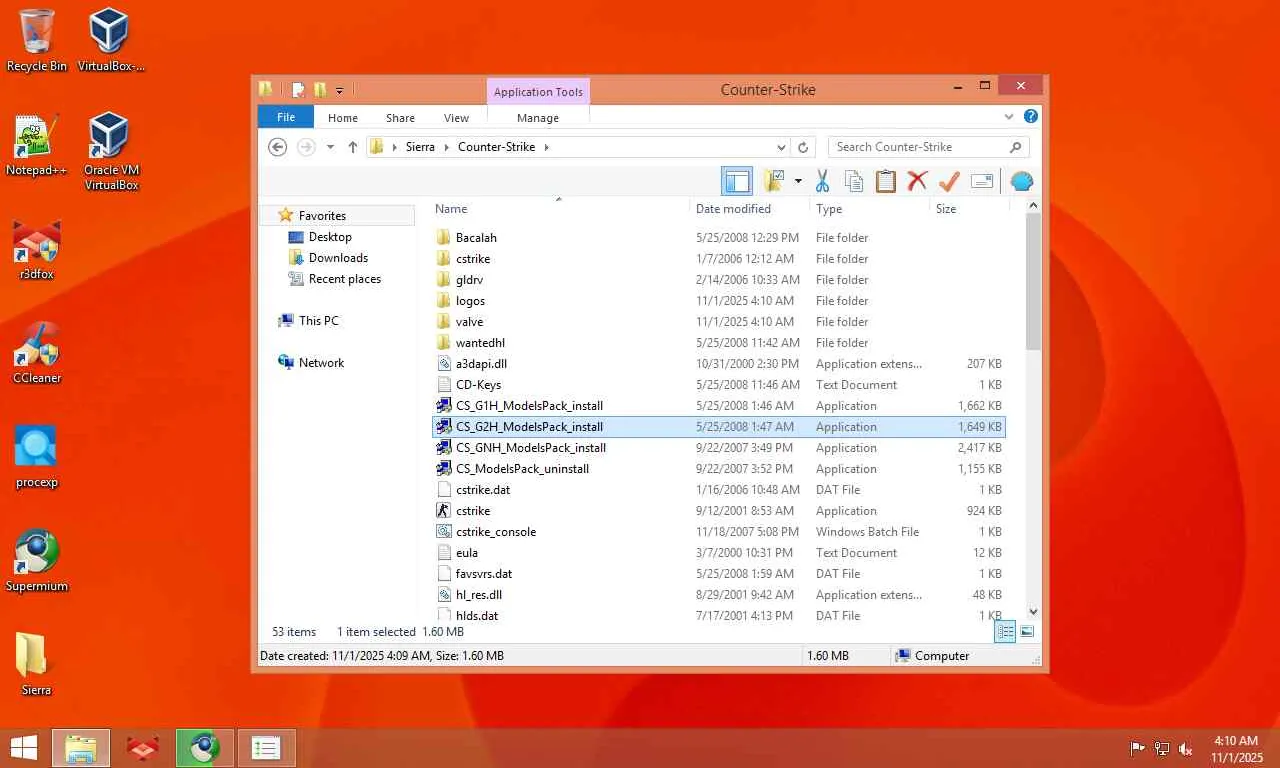Click Counter-Strike in the address breadcrumb
Screen dimensions: 1280x768
pos(496,147)
